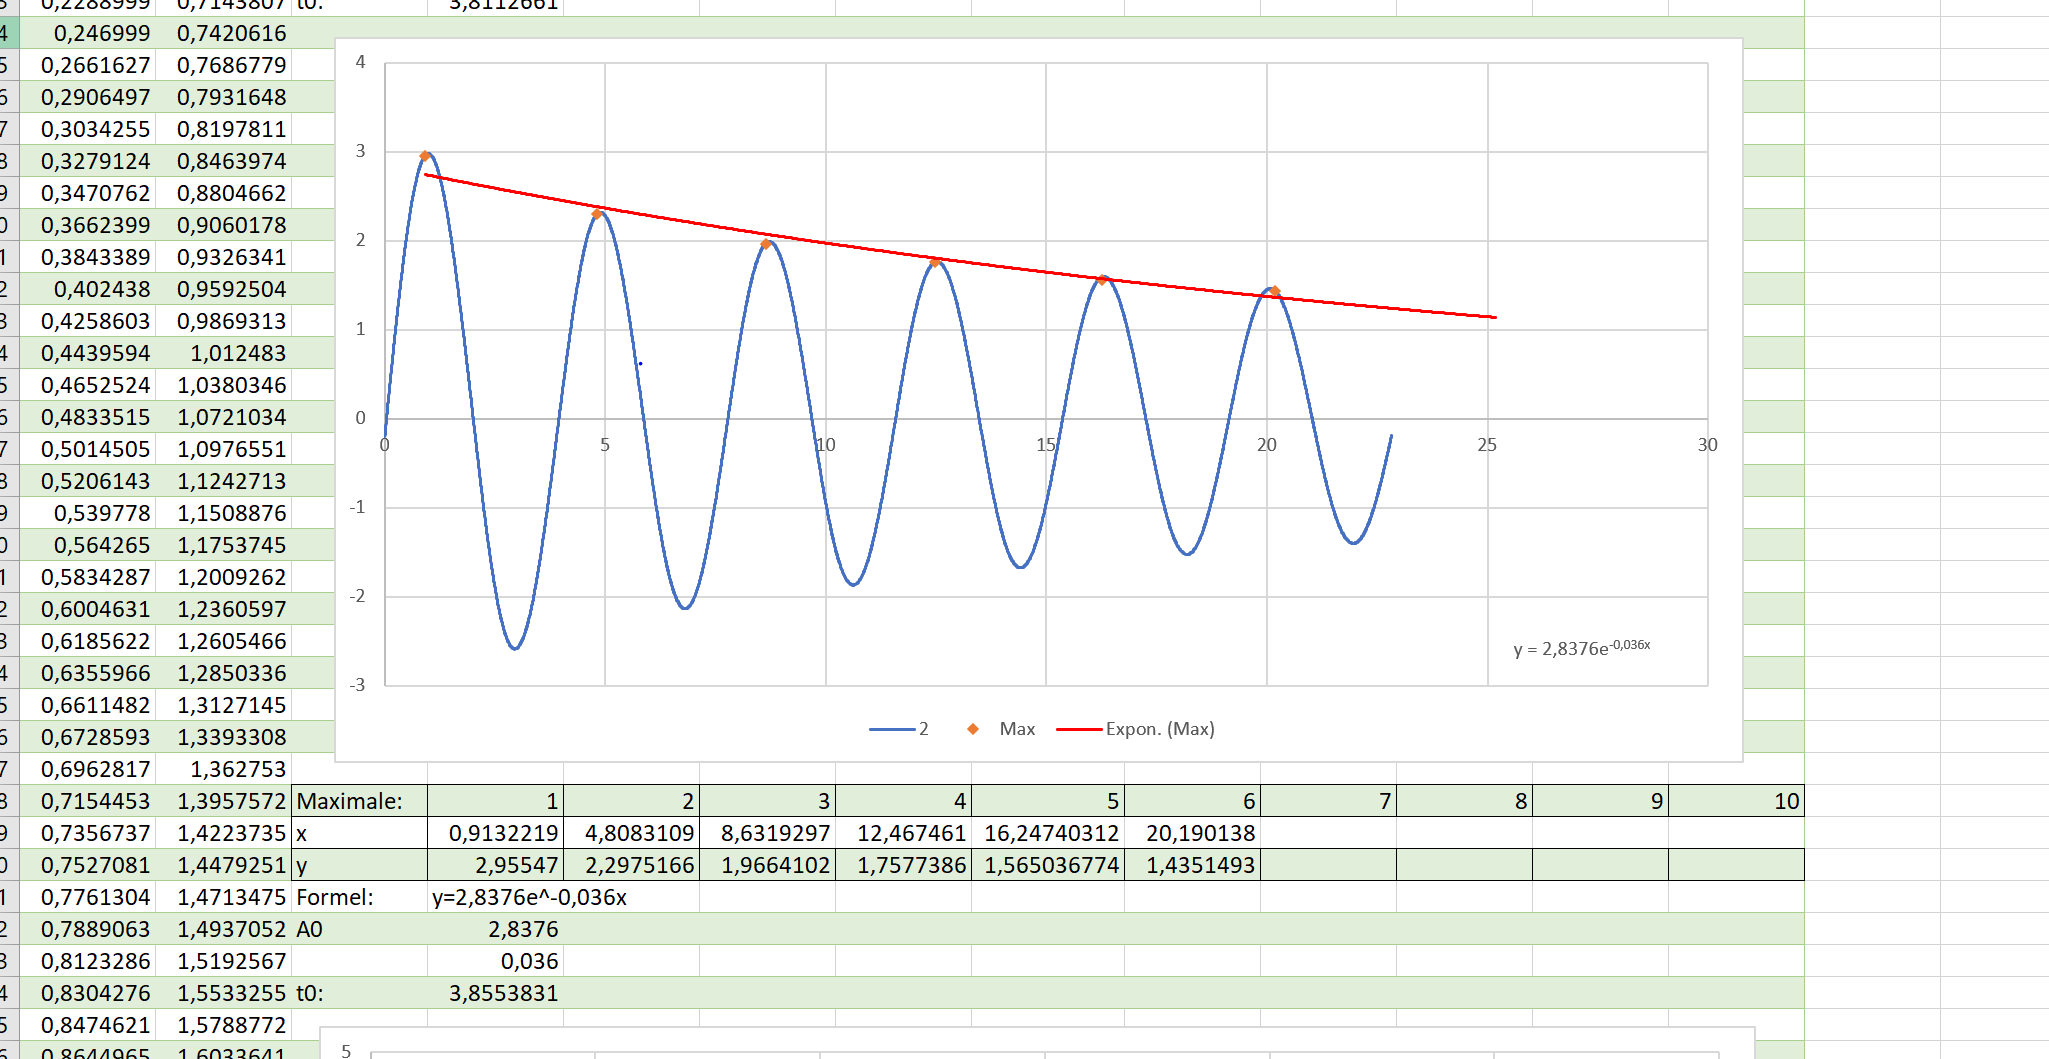The width and height of the screenshot is (2049, 1059).
Task: Select the 't0:' label cell near the bottom
Action: click(359, 993)
